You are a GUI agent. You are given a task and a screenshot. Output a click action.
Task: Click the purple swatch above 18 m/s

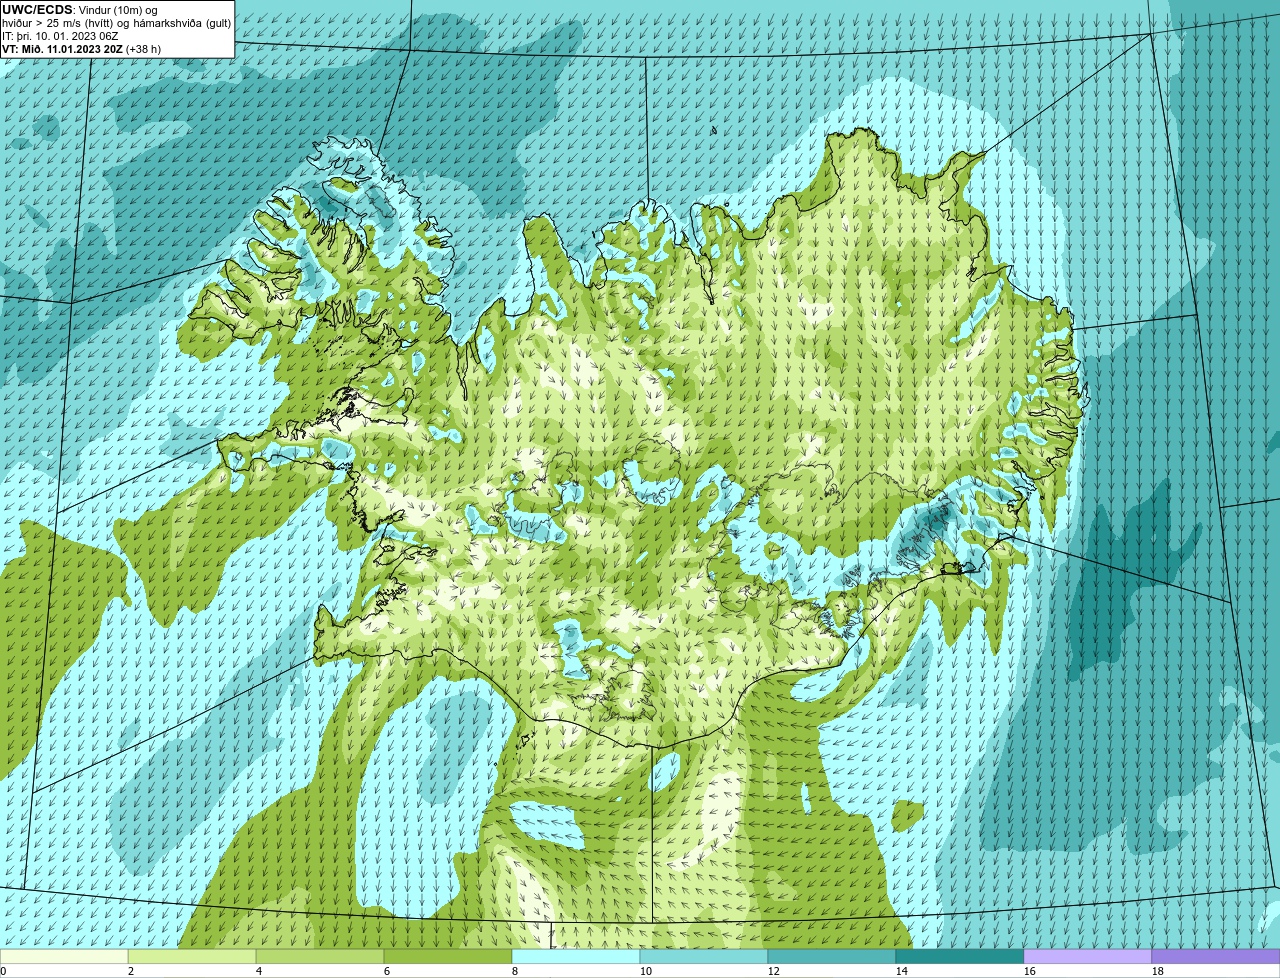[1216, 956]
